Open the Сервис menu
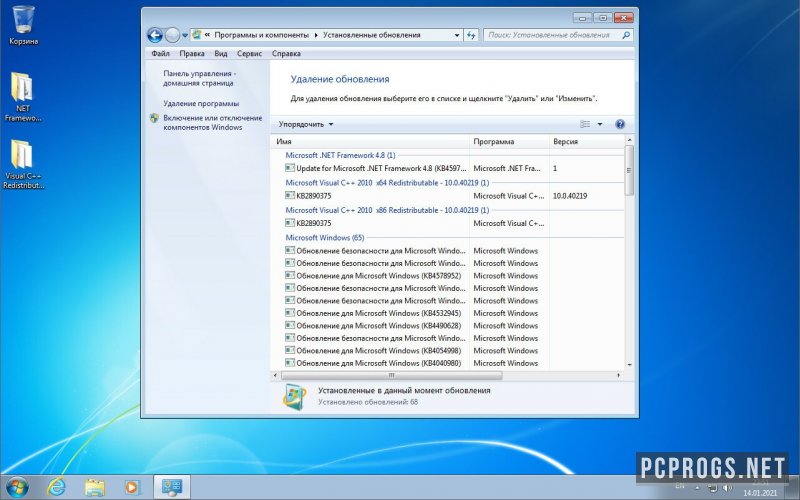Viewport: 800px width, 500px height. point(249,53)
